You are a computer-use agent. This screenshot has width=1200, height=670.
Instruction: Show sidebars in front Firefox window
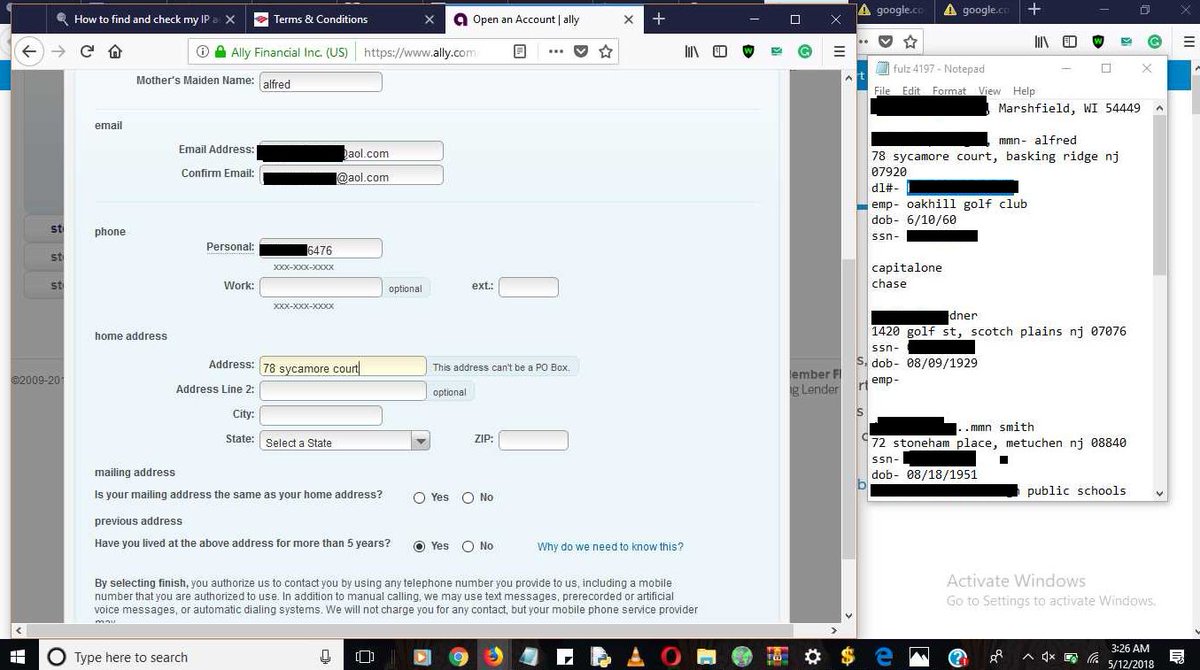tap(720, 52)
